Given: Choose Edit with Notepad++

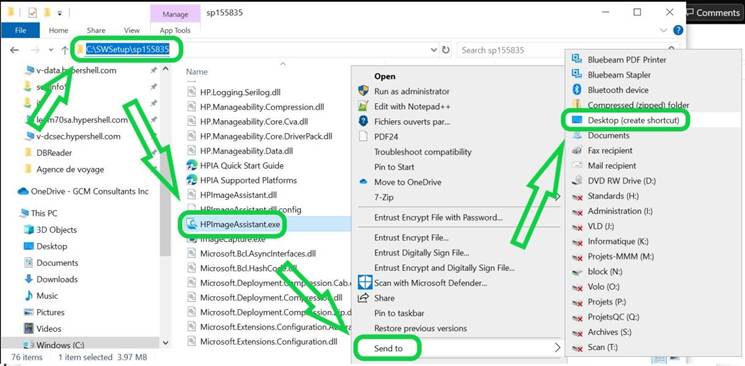Looking at the screenshot, I should tap(412, 106).
